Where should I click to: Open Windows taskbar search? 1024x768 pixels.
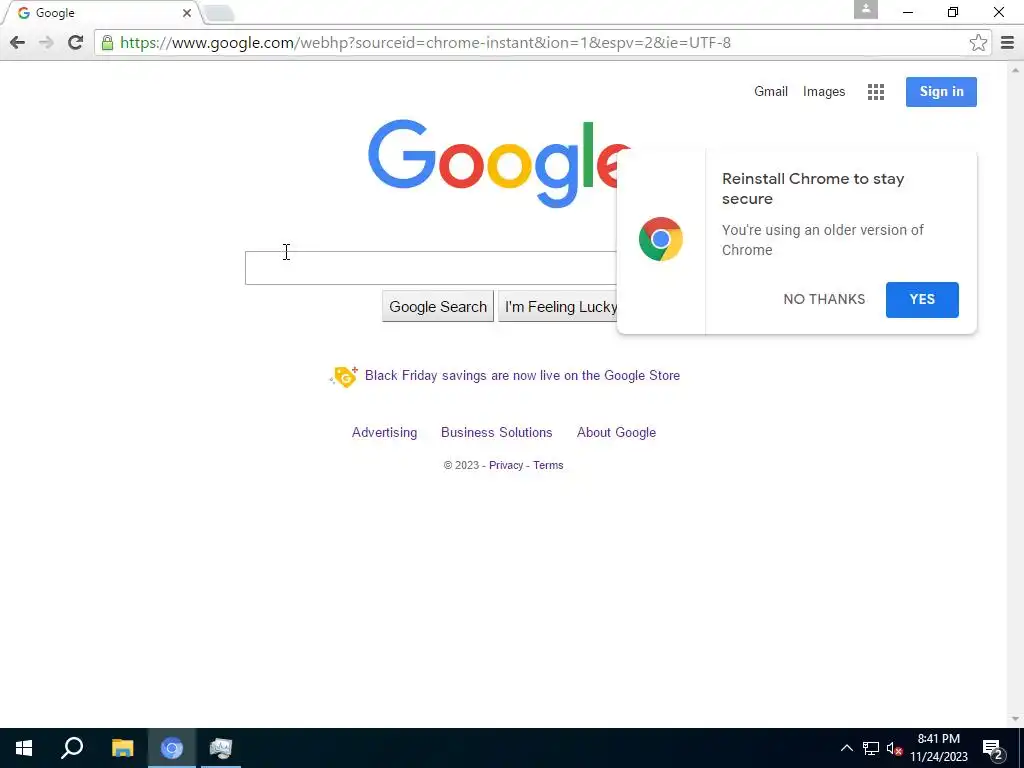coord(72,748)
